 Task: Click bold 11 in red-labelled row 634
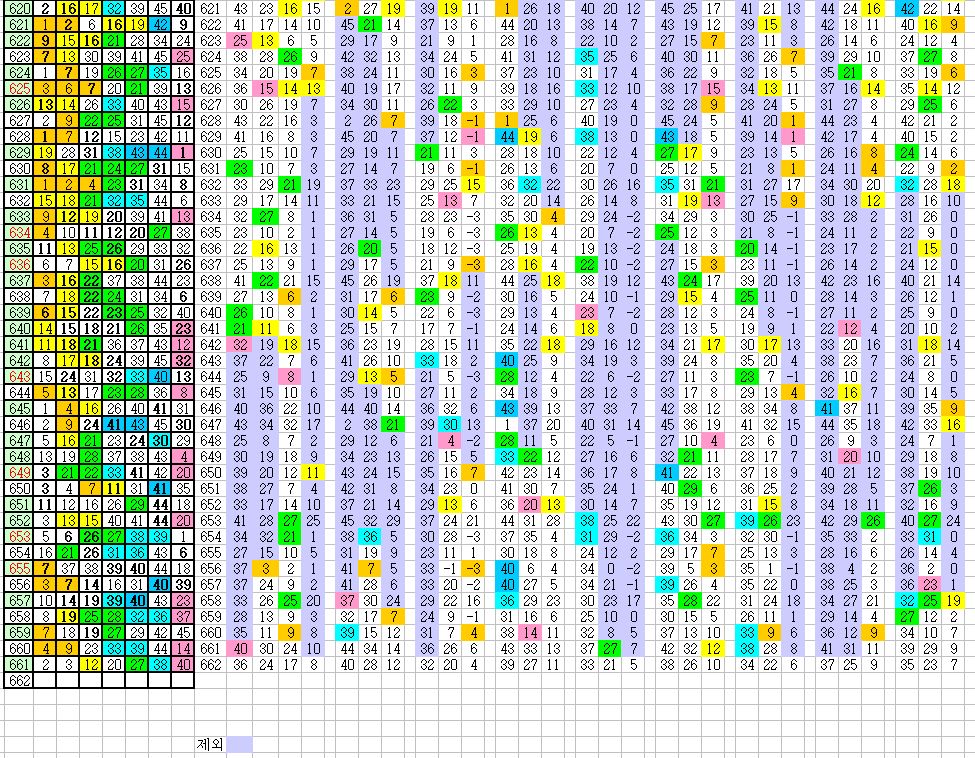pos(90,233)
